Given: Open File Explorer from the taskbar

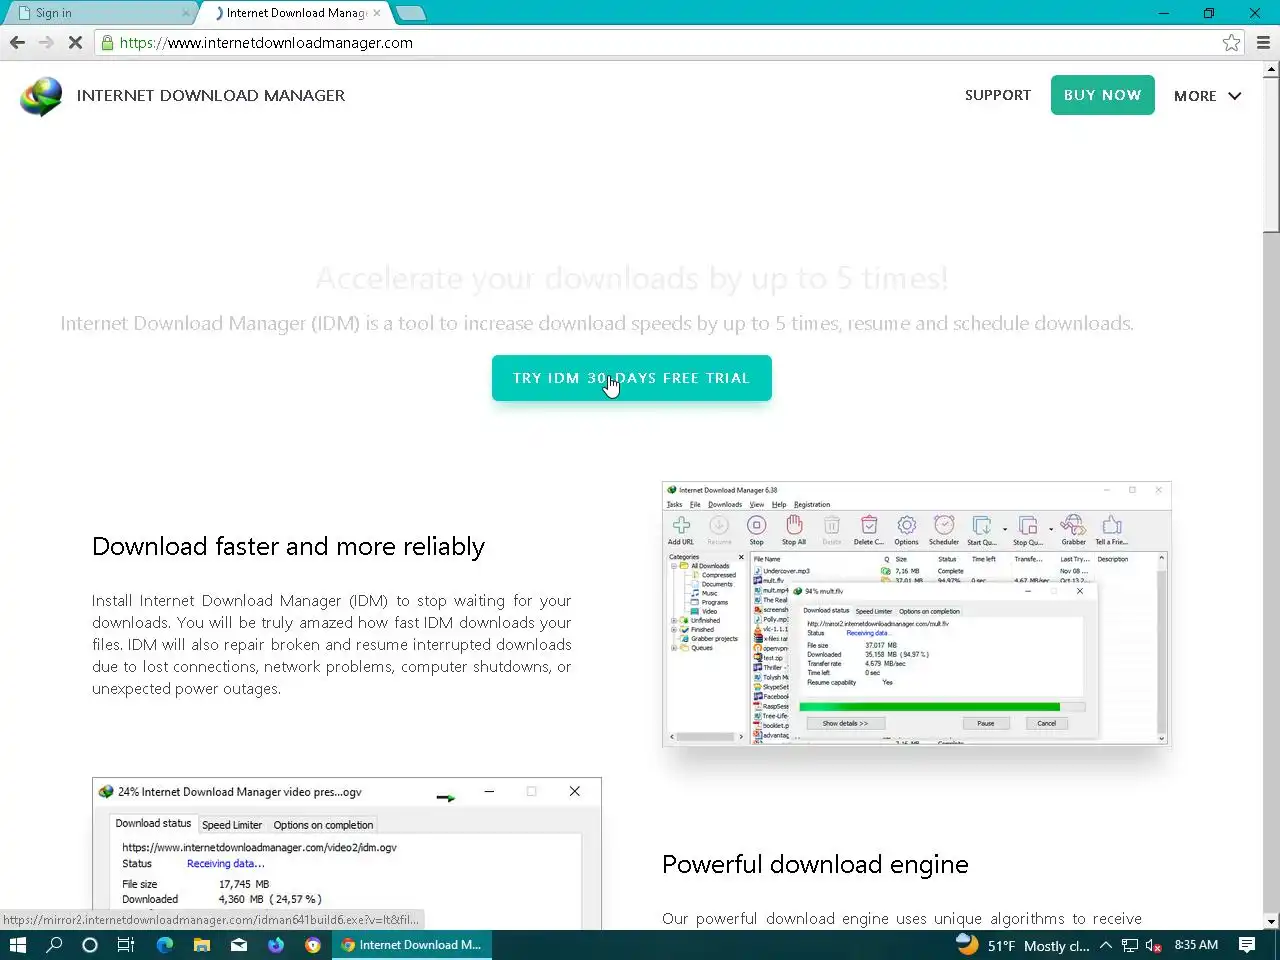Looking at the screenshot, I should (202, 945).
